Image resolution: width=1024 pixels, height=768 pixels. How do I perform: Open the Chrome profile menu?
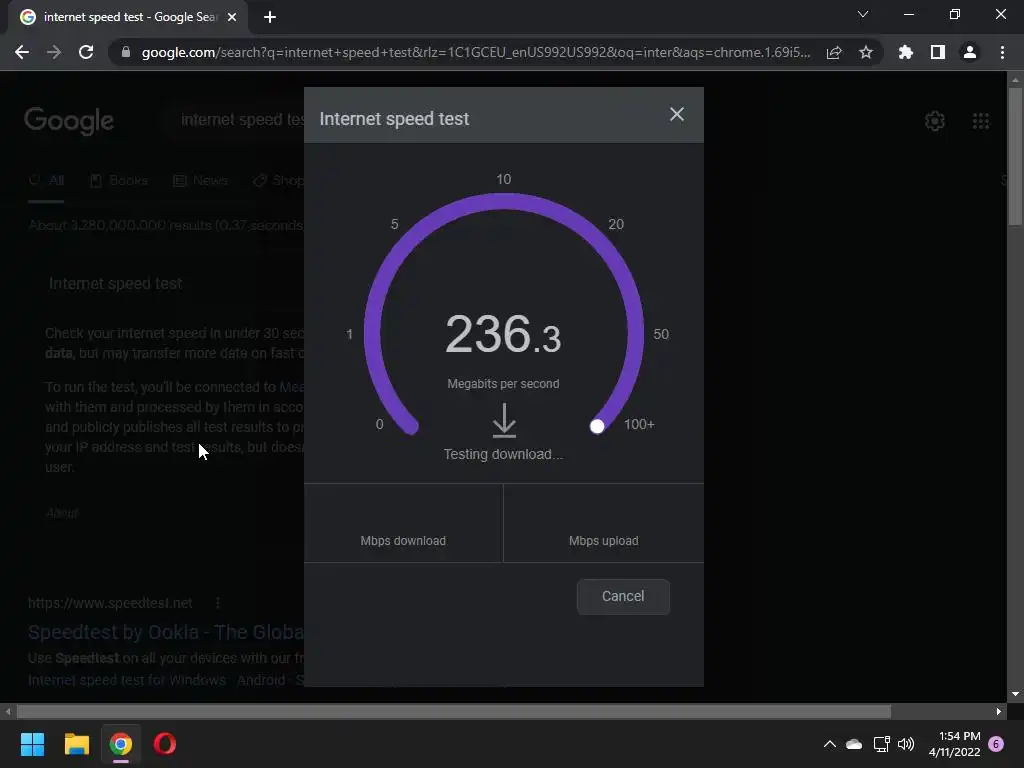point(970,52)
